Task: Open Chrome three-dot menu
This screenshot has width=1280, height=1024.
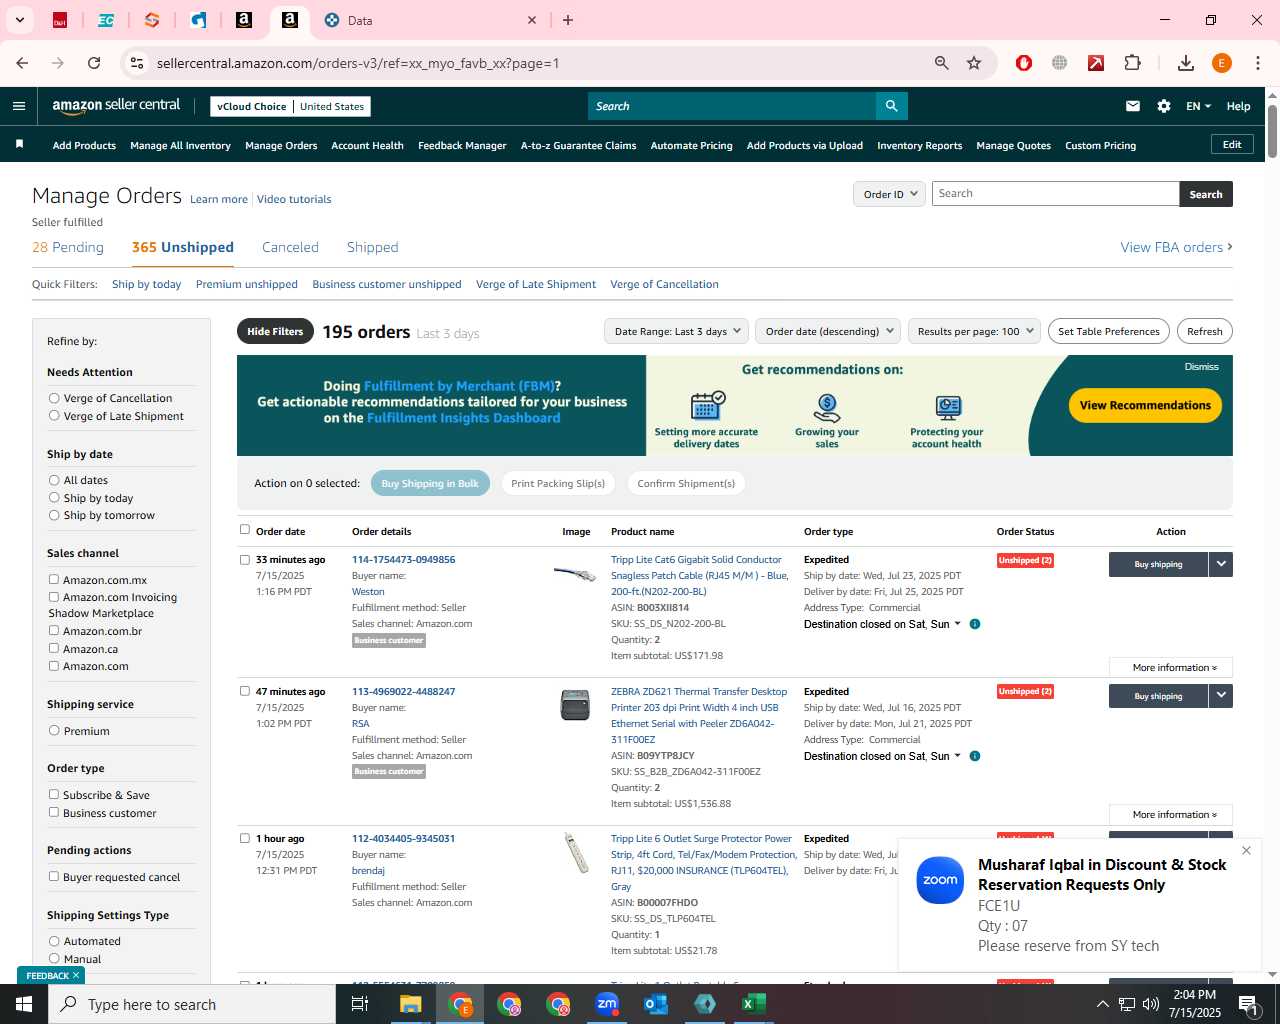Action: 1258,63
